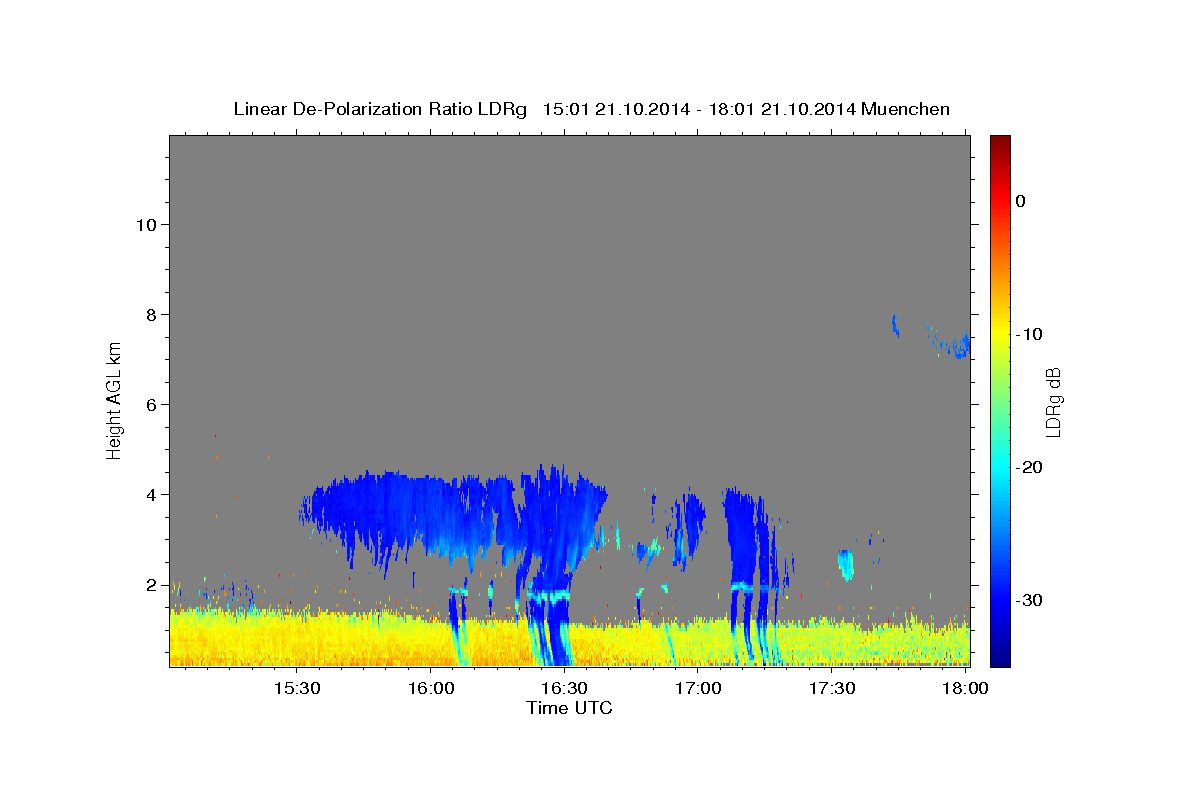Click the plot title starting with 'Linear De-Polarization Ratio LDRg'

[591, 109]
